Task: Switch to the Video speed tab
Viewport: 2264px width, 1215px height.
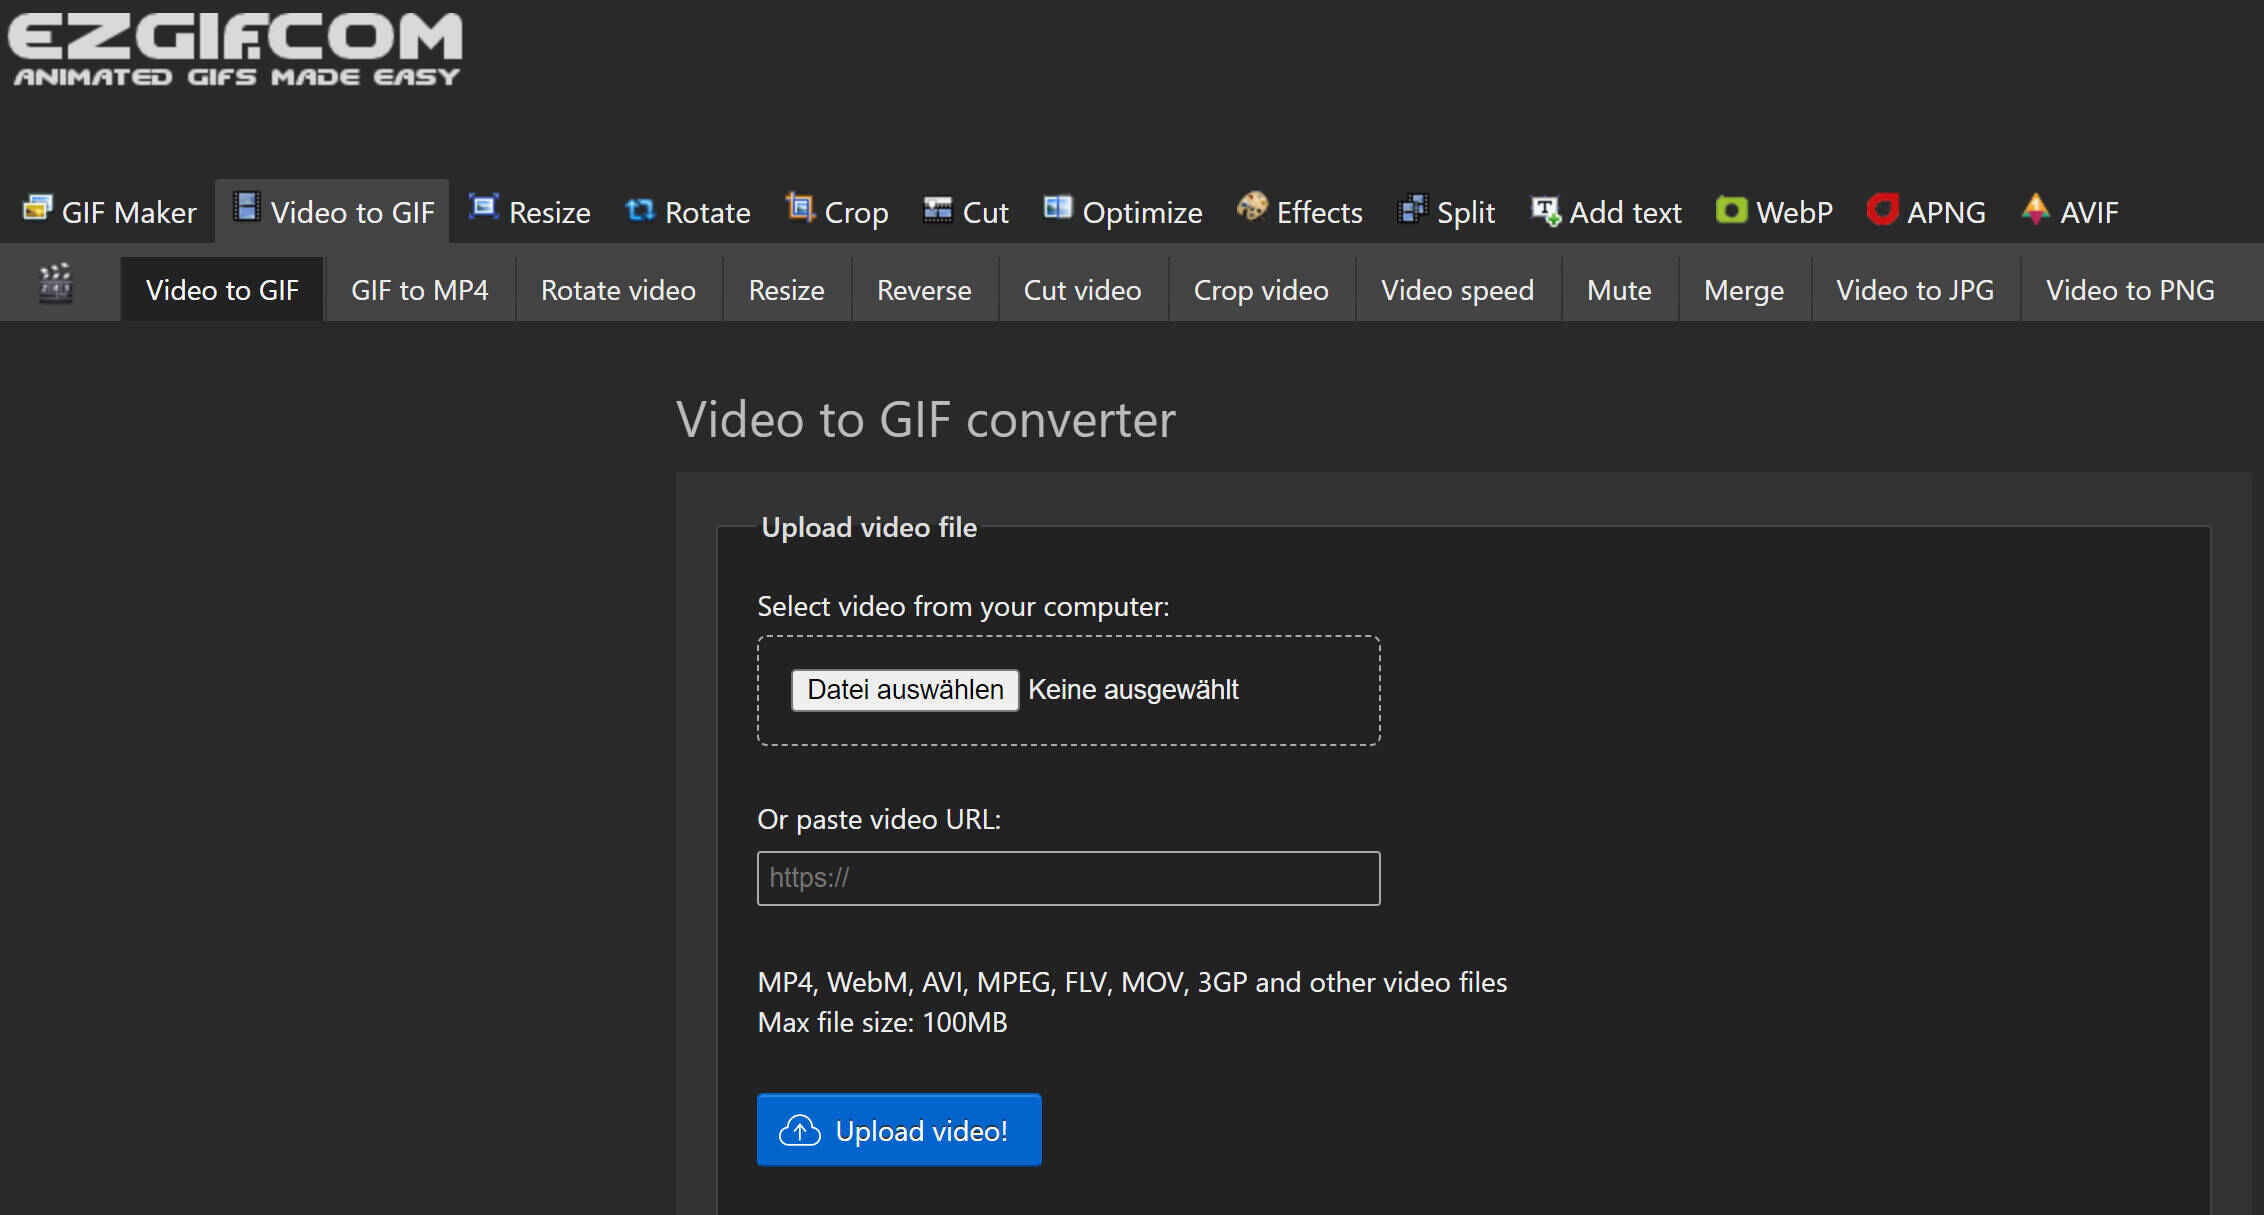Action: (x=1457, y=290)
